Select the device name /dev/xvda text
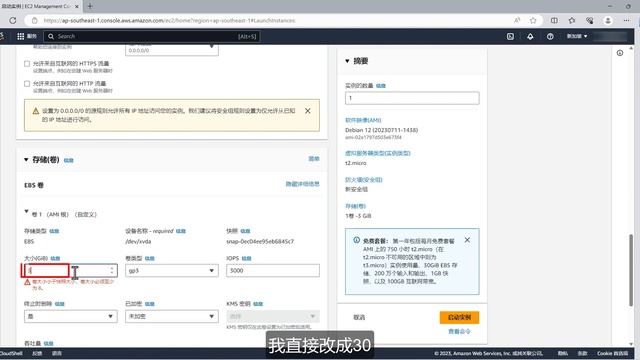This screenshot has width=640, height=360. 138,242
